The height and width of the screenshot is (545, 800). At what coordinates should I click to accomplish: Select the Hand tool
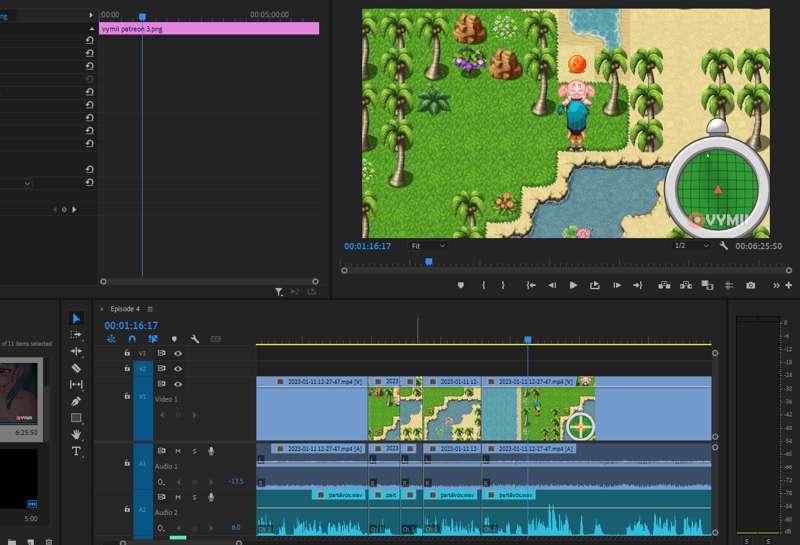[76, 434]
